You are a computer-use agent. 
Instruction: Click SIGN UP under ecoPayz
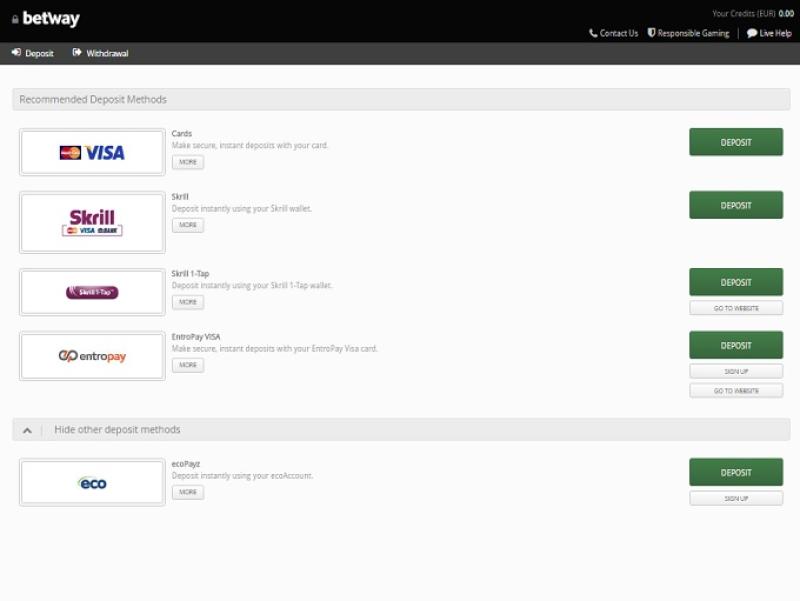point(736,498)
